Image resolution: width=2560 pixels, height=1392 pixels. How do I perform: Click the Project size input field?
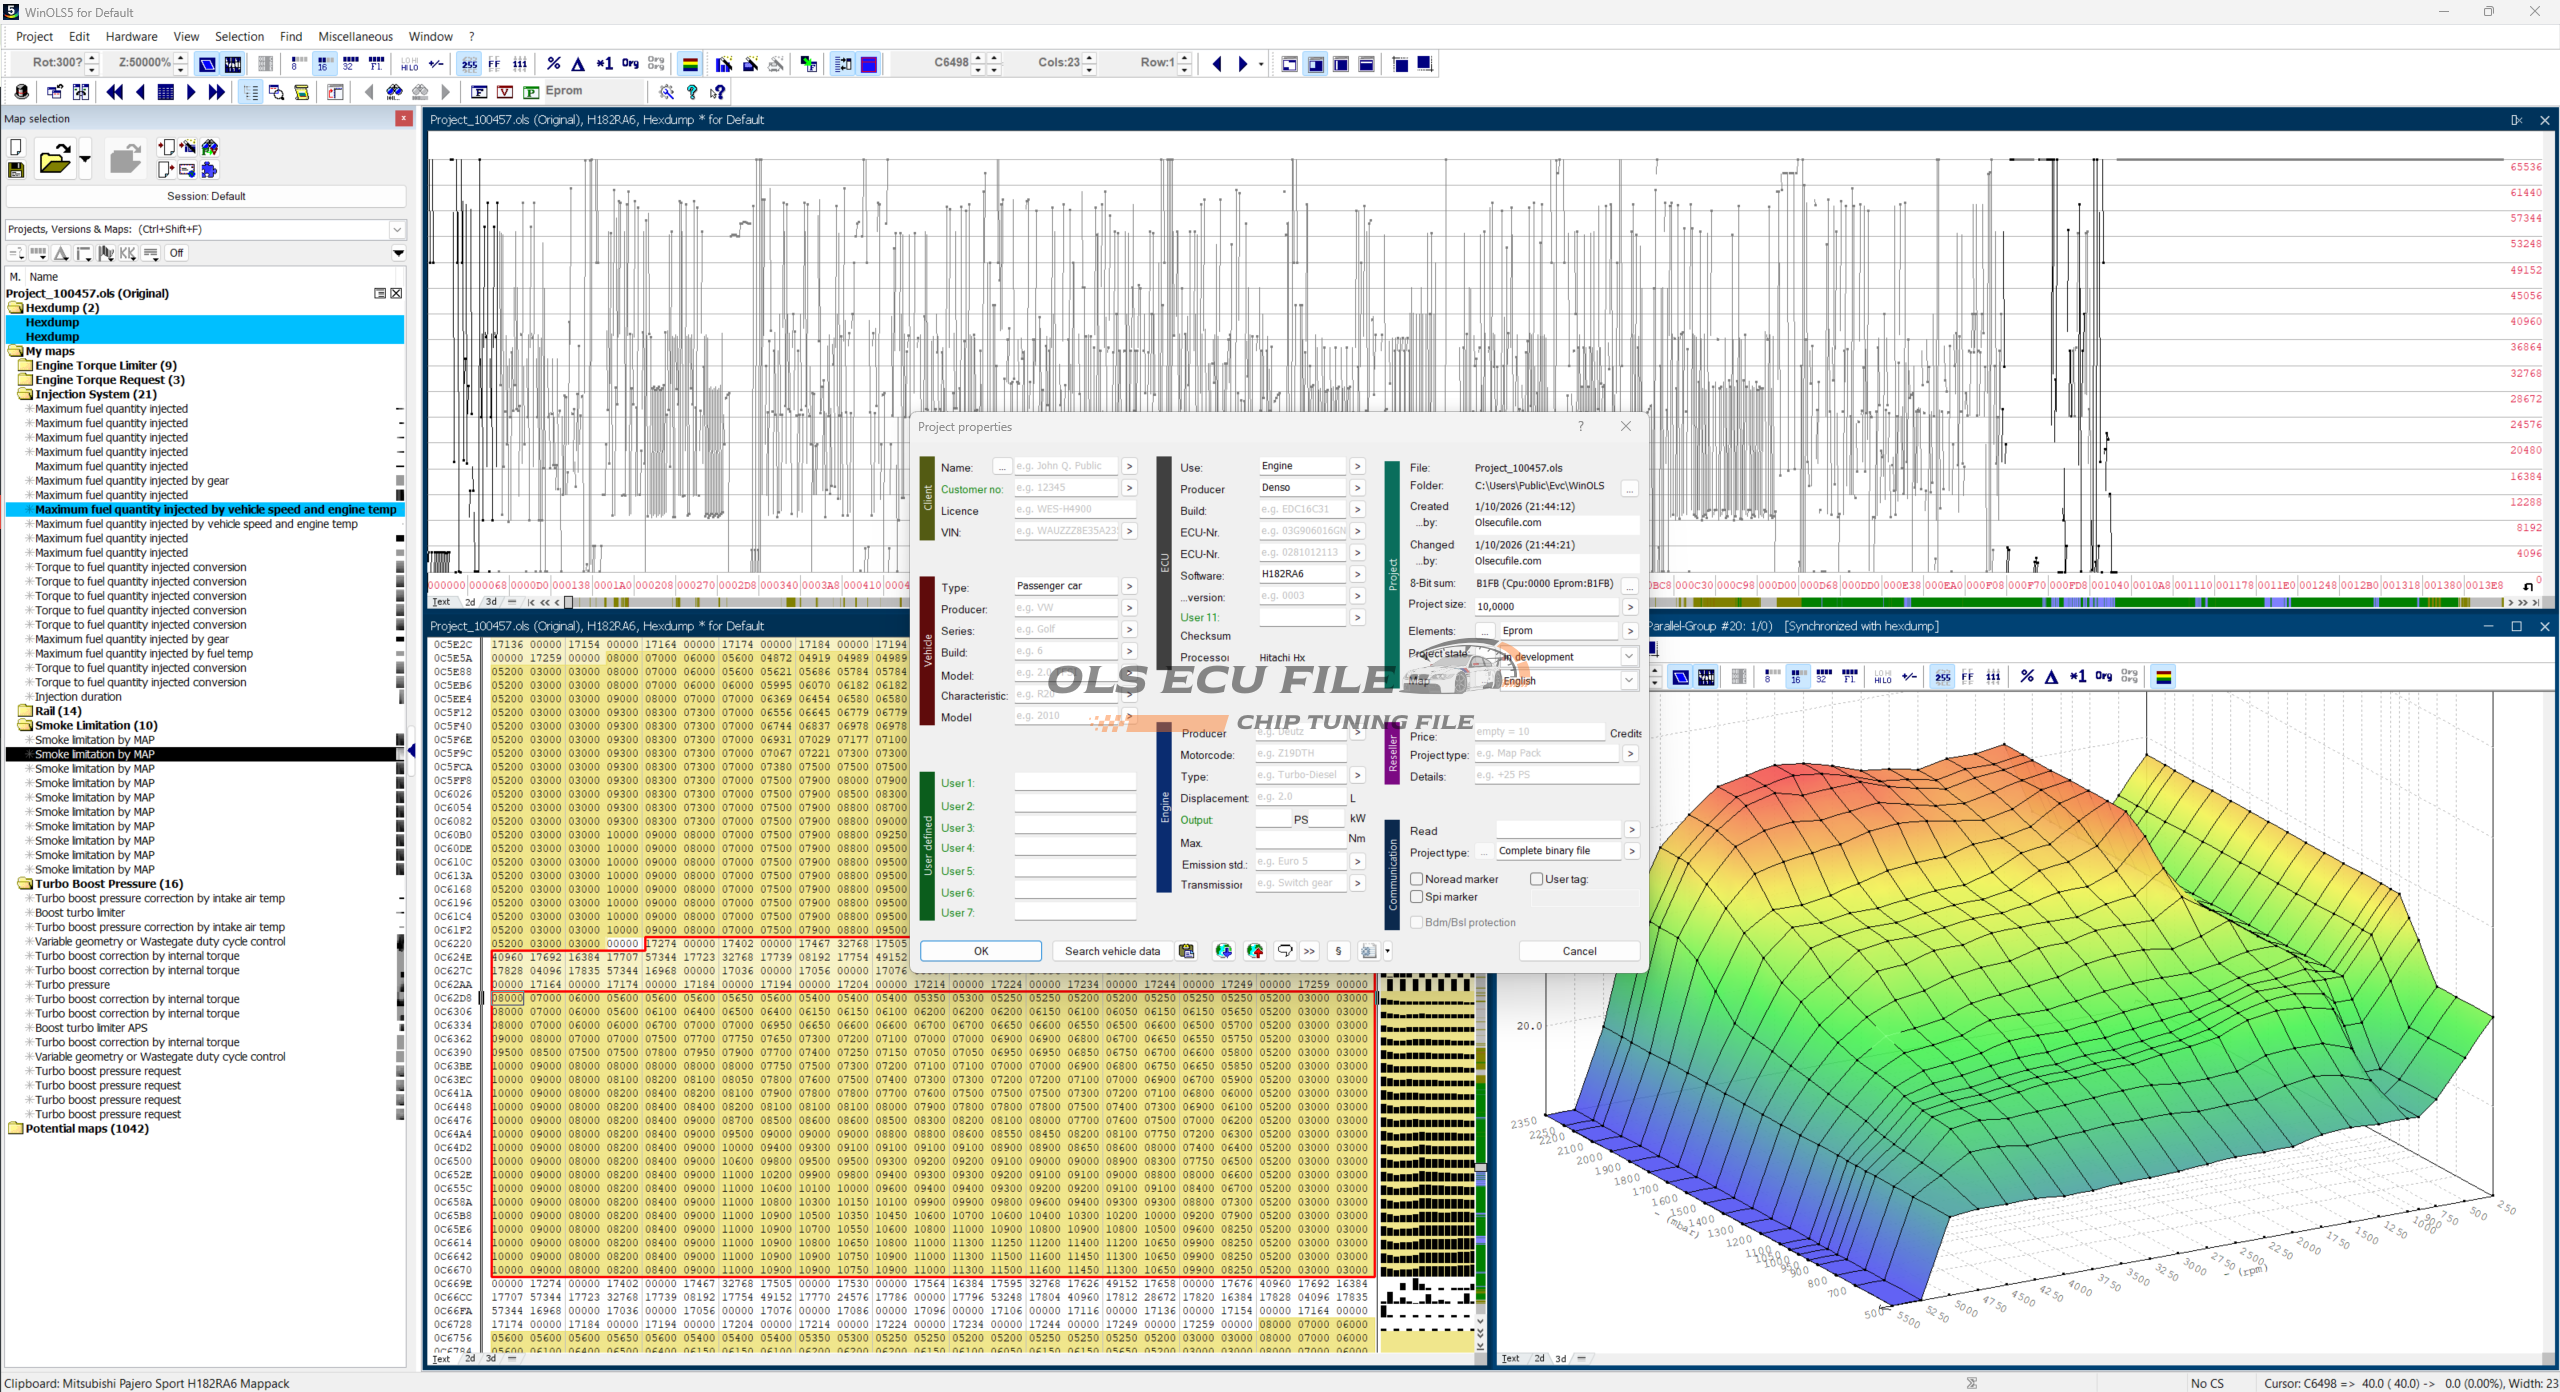1546,606
